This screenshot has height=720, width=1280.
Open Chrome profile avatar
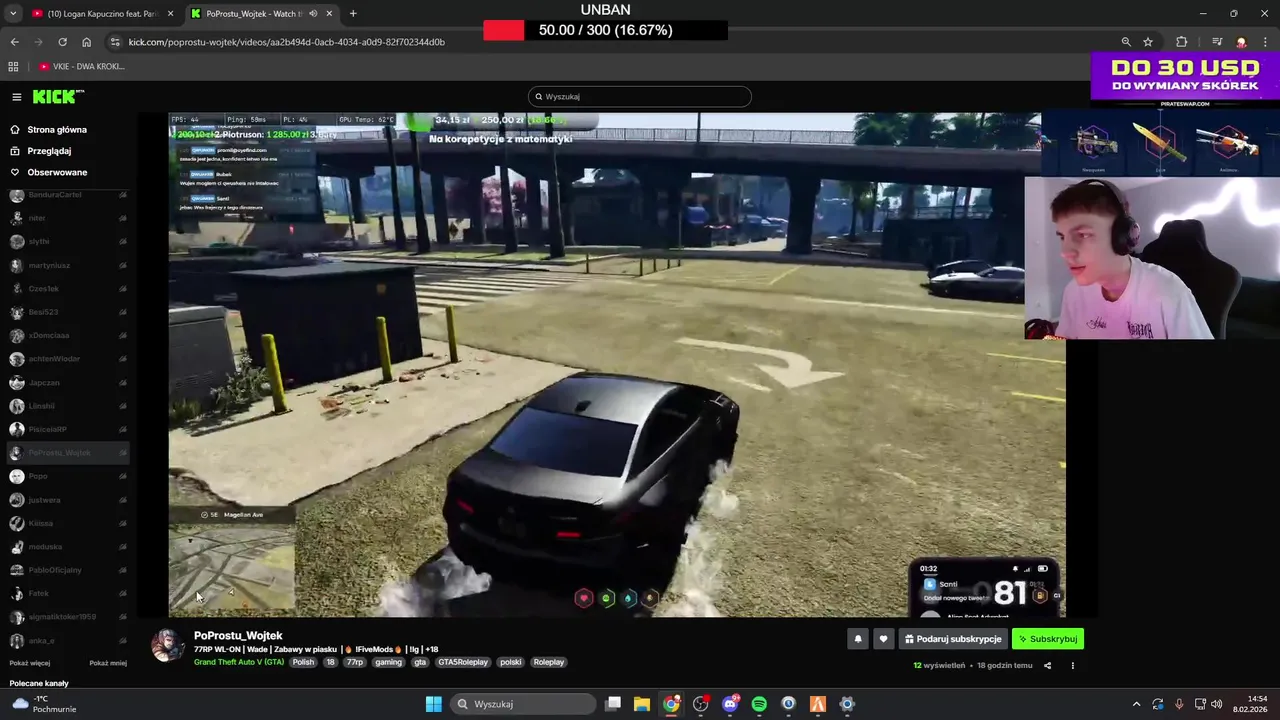point(1241,42)
